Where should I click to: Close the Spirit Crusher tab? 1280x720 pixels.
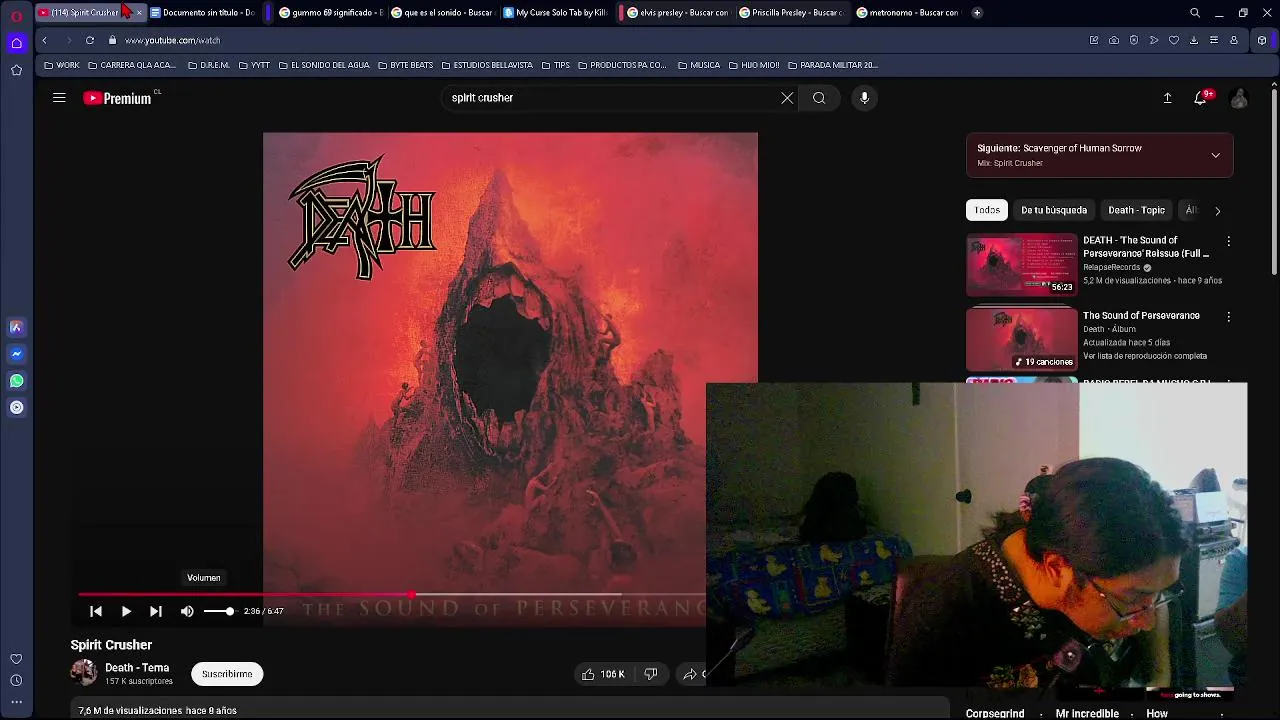139,12
